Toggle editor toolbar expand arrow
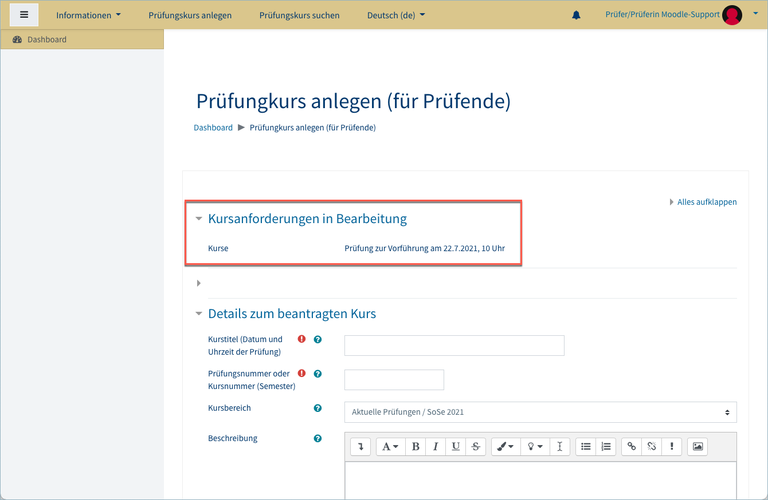The image size is (768, 500). pyautogui.click(x=360, y=446)
